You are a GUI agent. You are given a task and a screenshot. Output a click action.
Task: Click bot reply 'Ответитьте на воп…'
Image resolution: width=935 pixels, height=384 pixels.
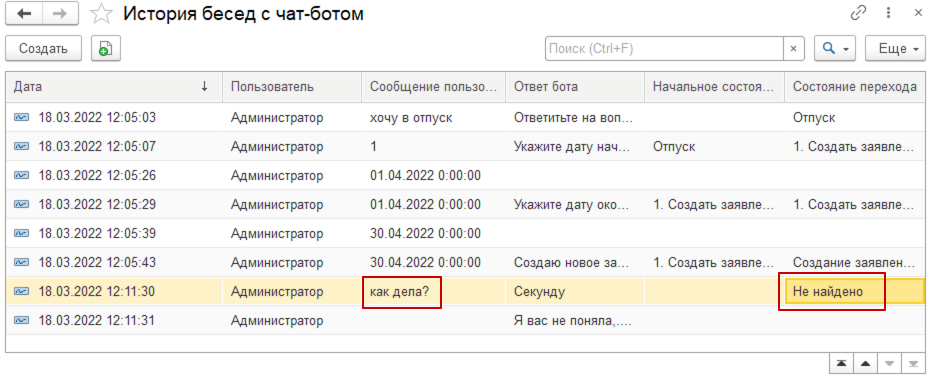573,117
